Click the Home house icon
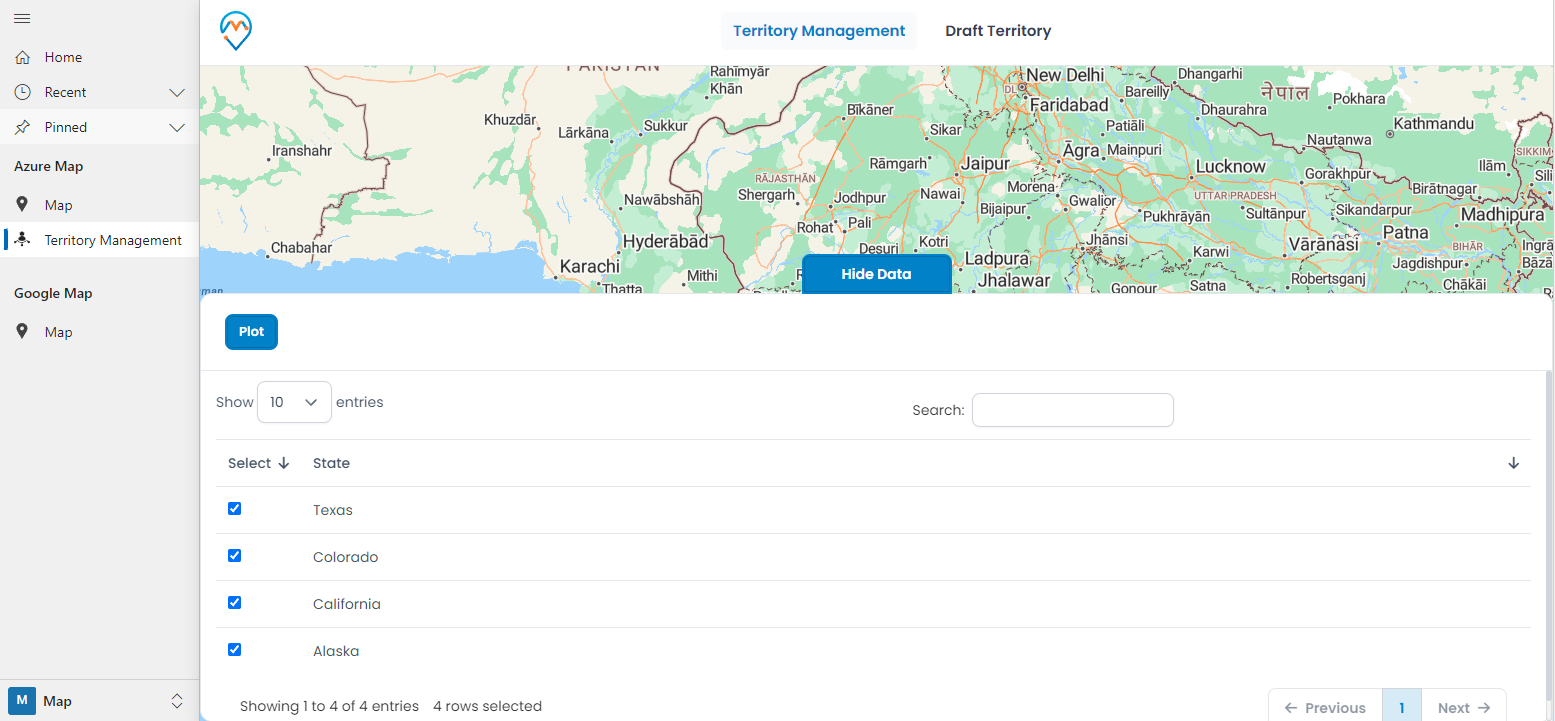 (x=22, y=57)
